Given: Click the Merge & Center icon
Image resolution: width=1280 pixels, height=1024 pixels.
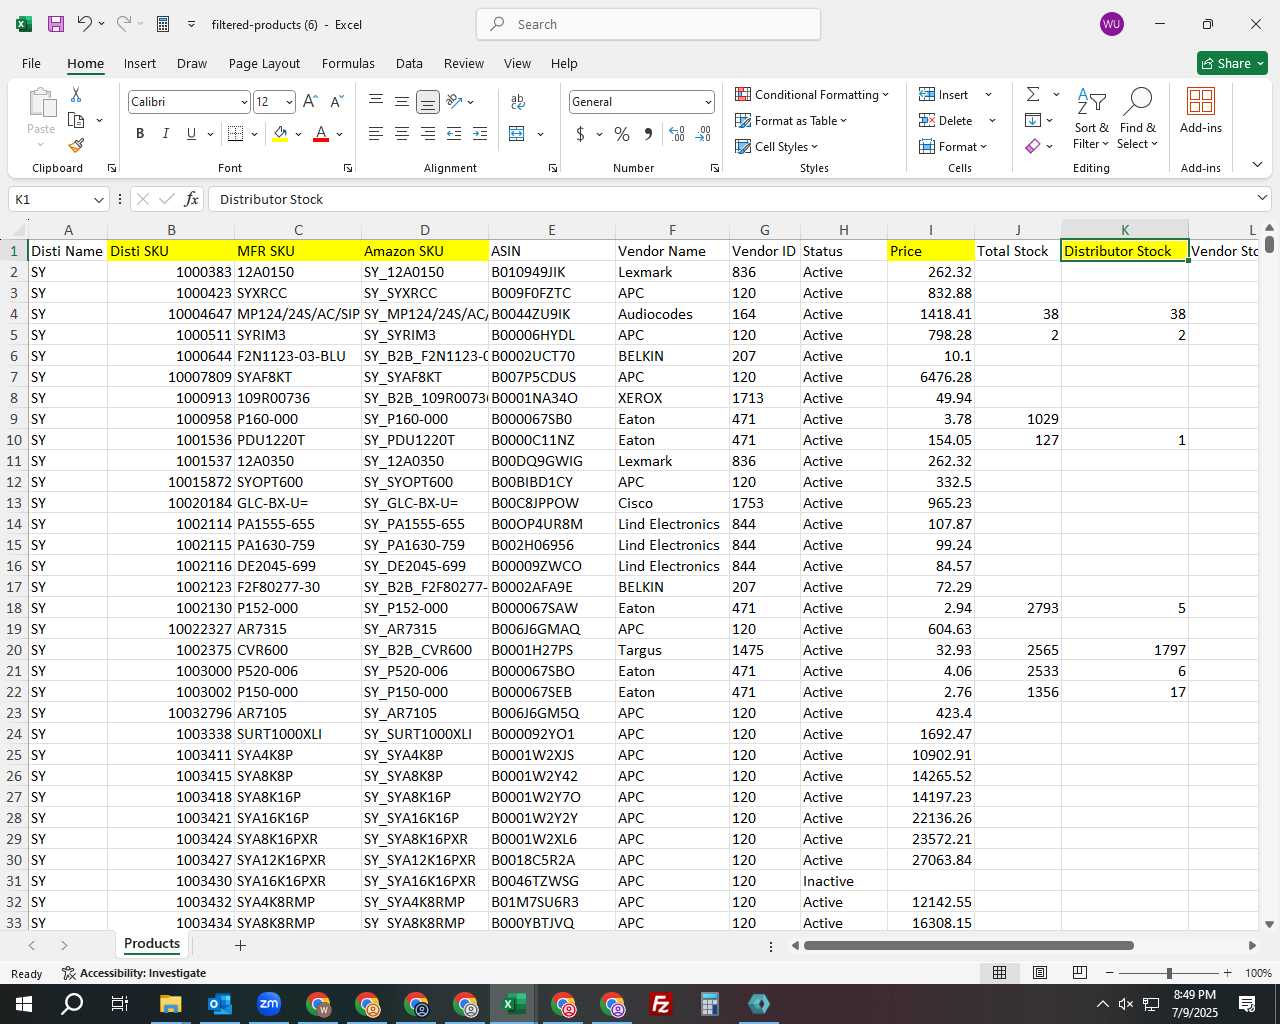Looking at the screenshot, I should coord(517,134).
